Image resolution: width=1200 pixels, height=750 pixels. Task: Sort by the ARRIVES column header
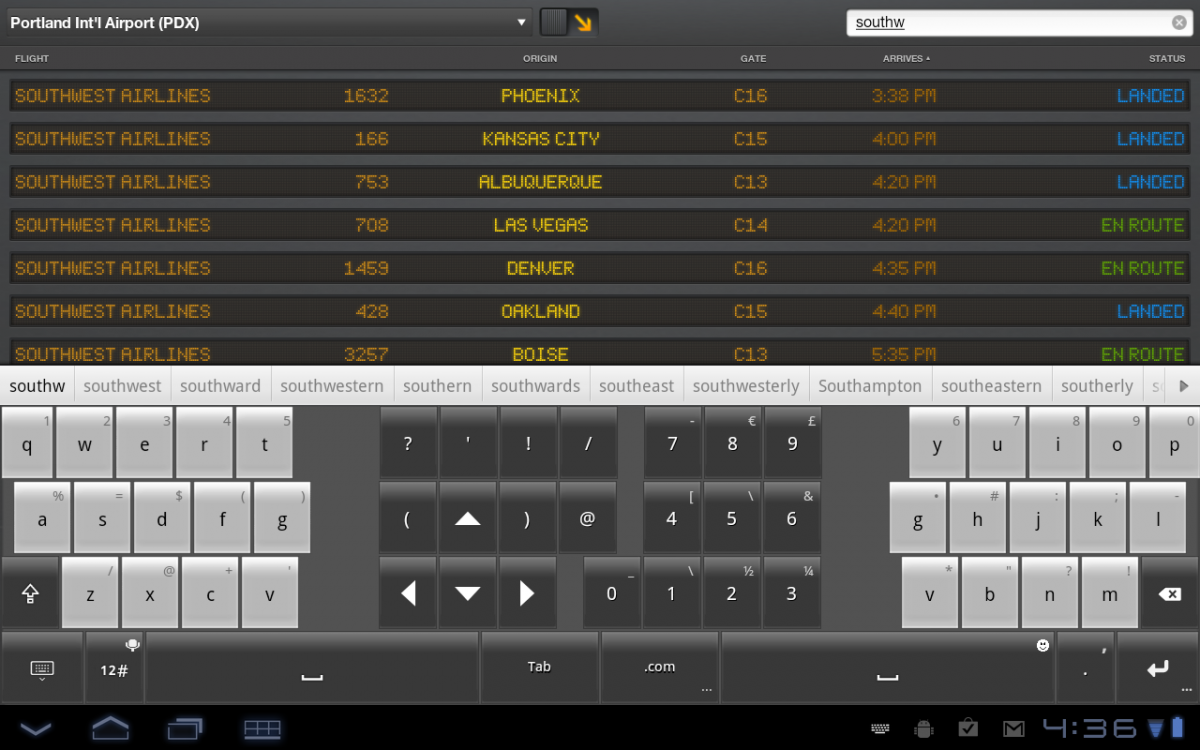(x=906, y=58)
